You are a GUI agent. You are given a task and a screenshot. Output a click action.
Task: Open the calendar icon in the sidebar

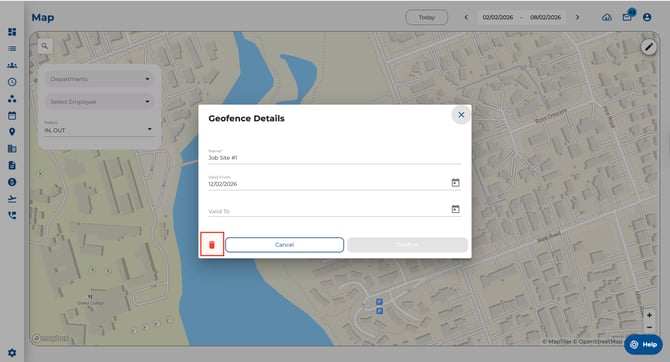point(12,115)
